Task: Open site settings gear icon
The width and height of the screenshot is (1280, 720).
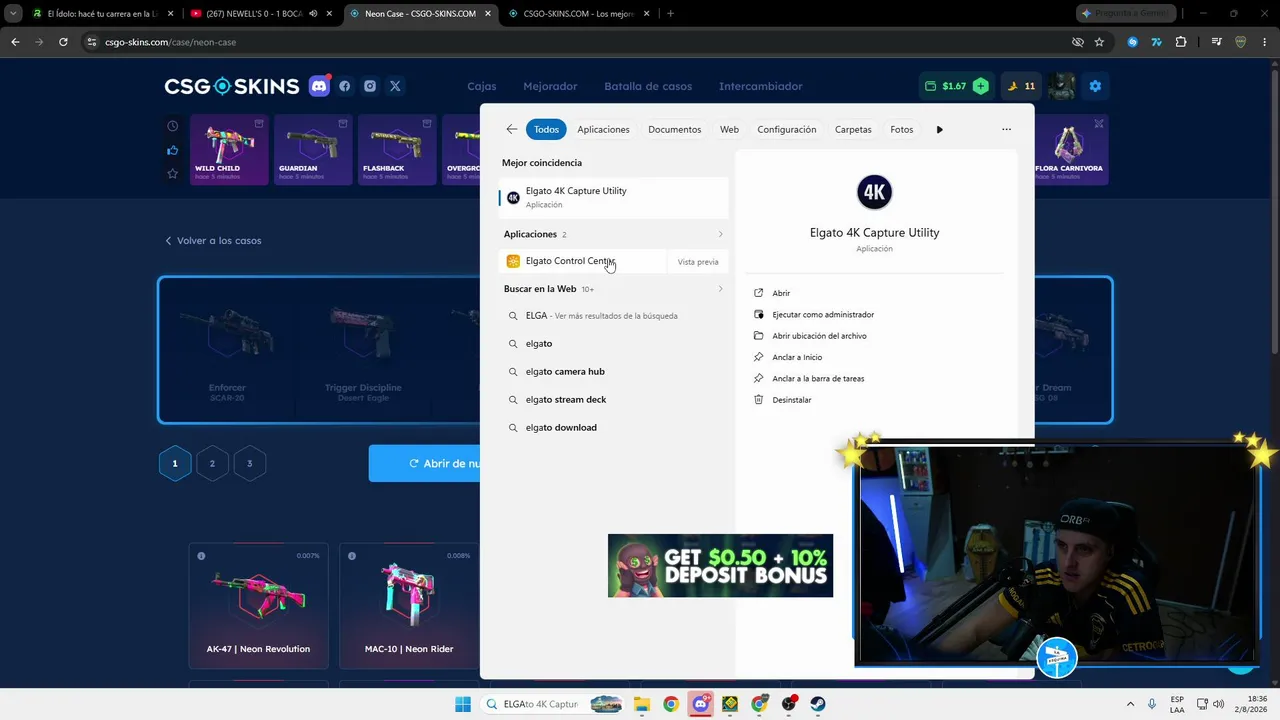Action: 1095,86
